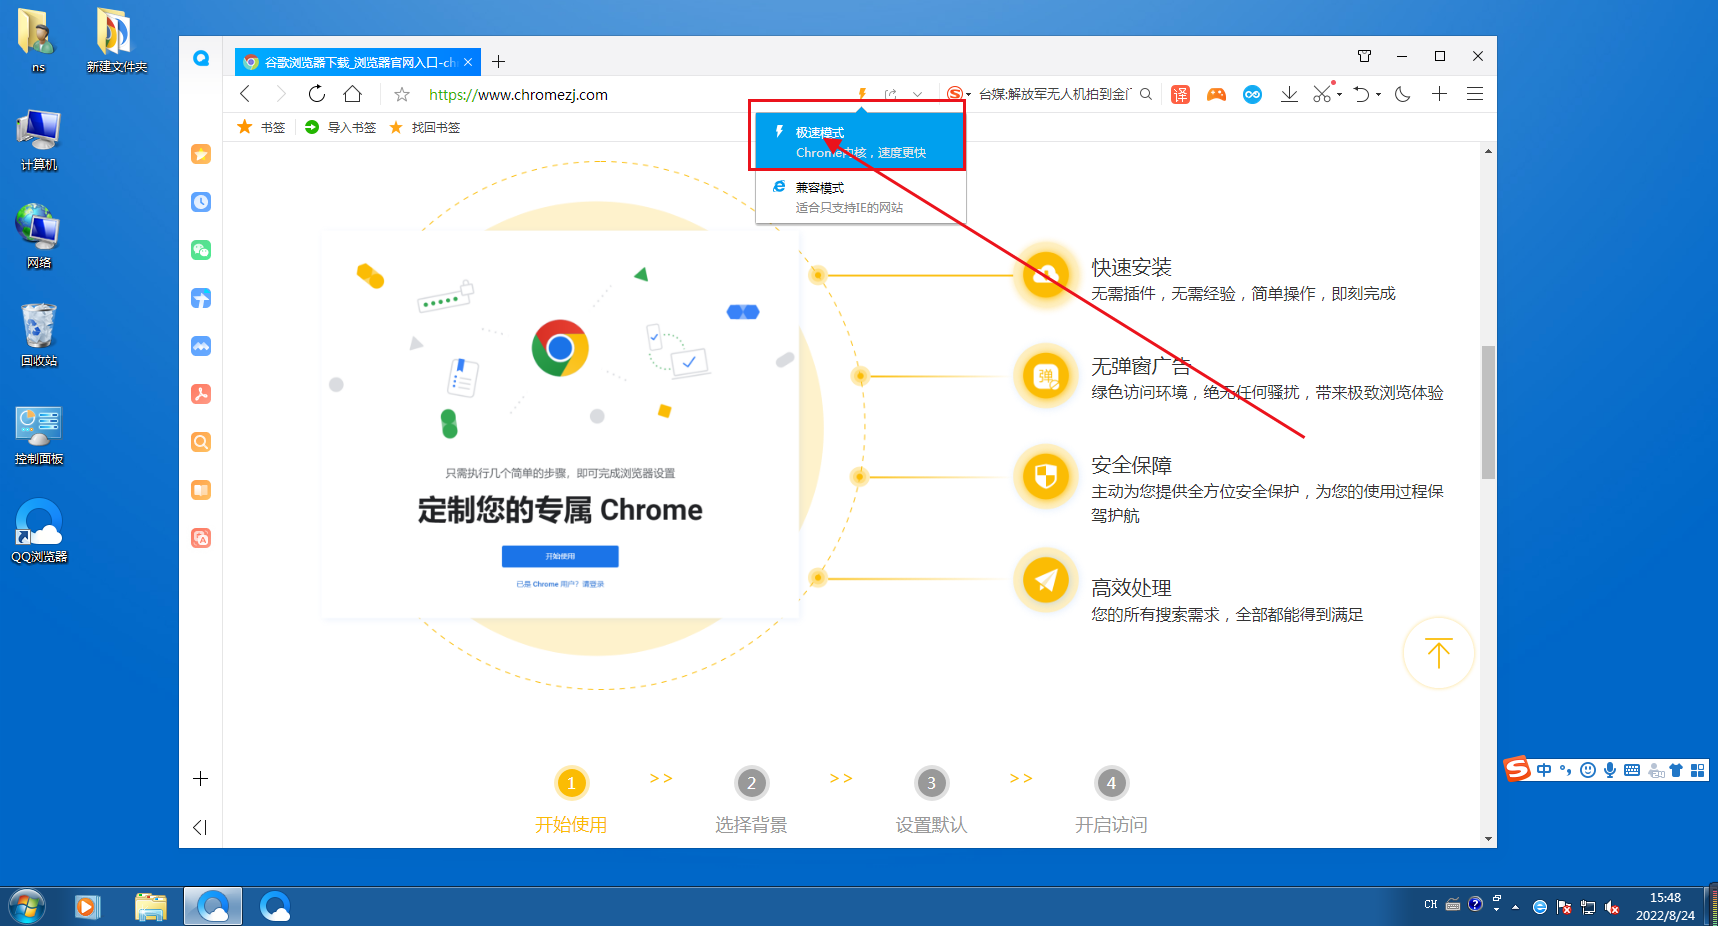1718x926 pixels.
Task: Click 导入书签 on the bookmarks bar
Action: pyautogui.click(x=340, y=127)
